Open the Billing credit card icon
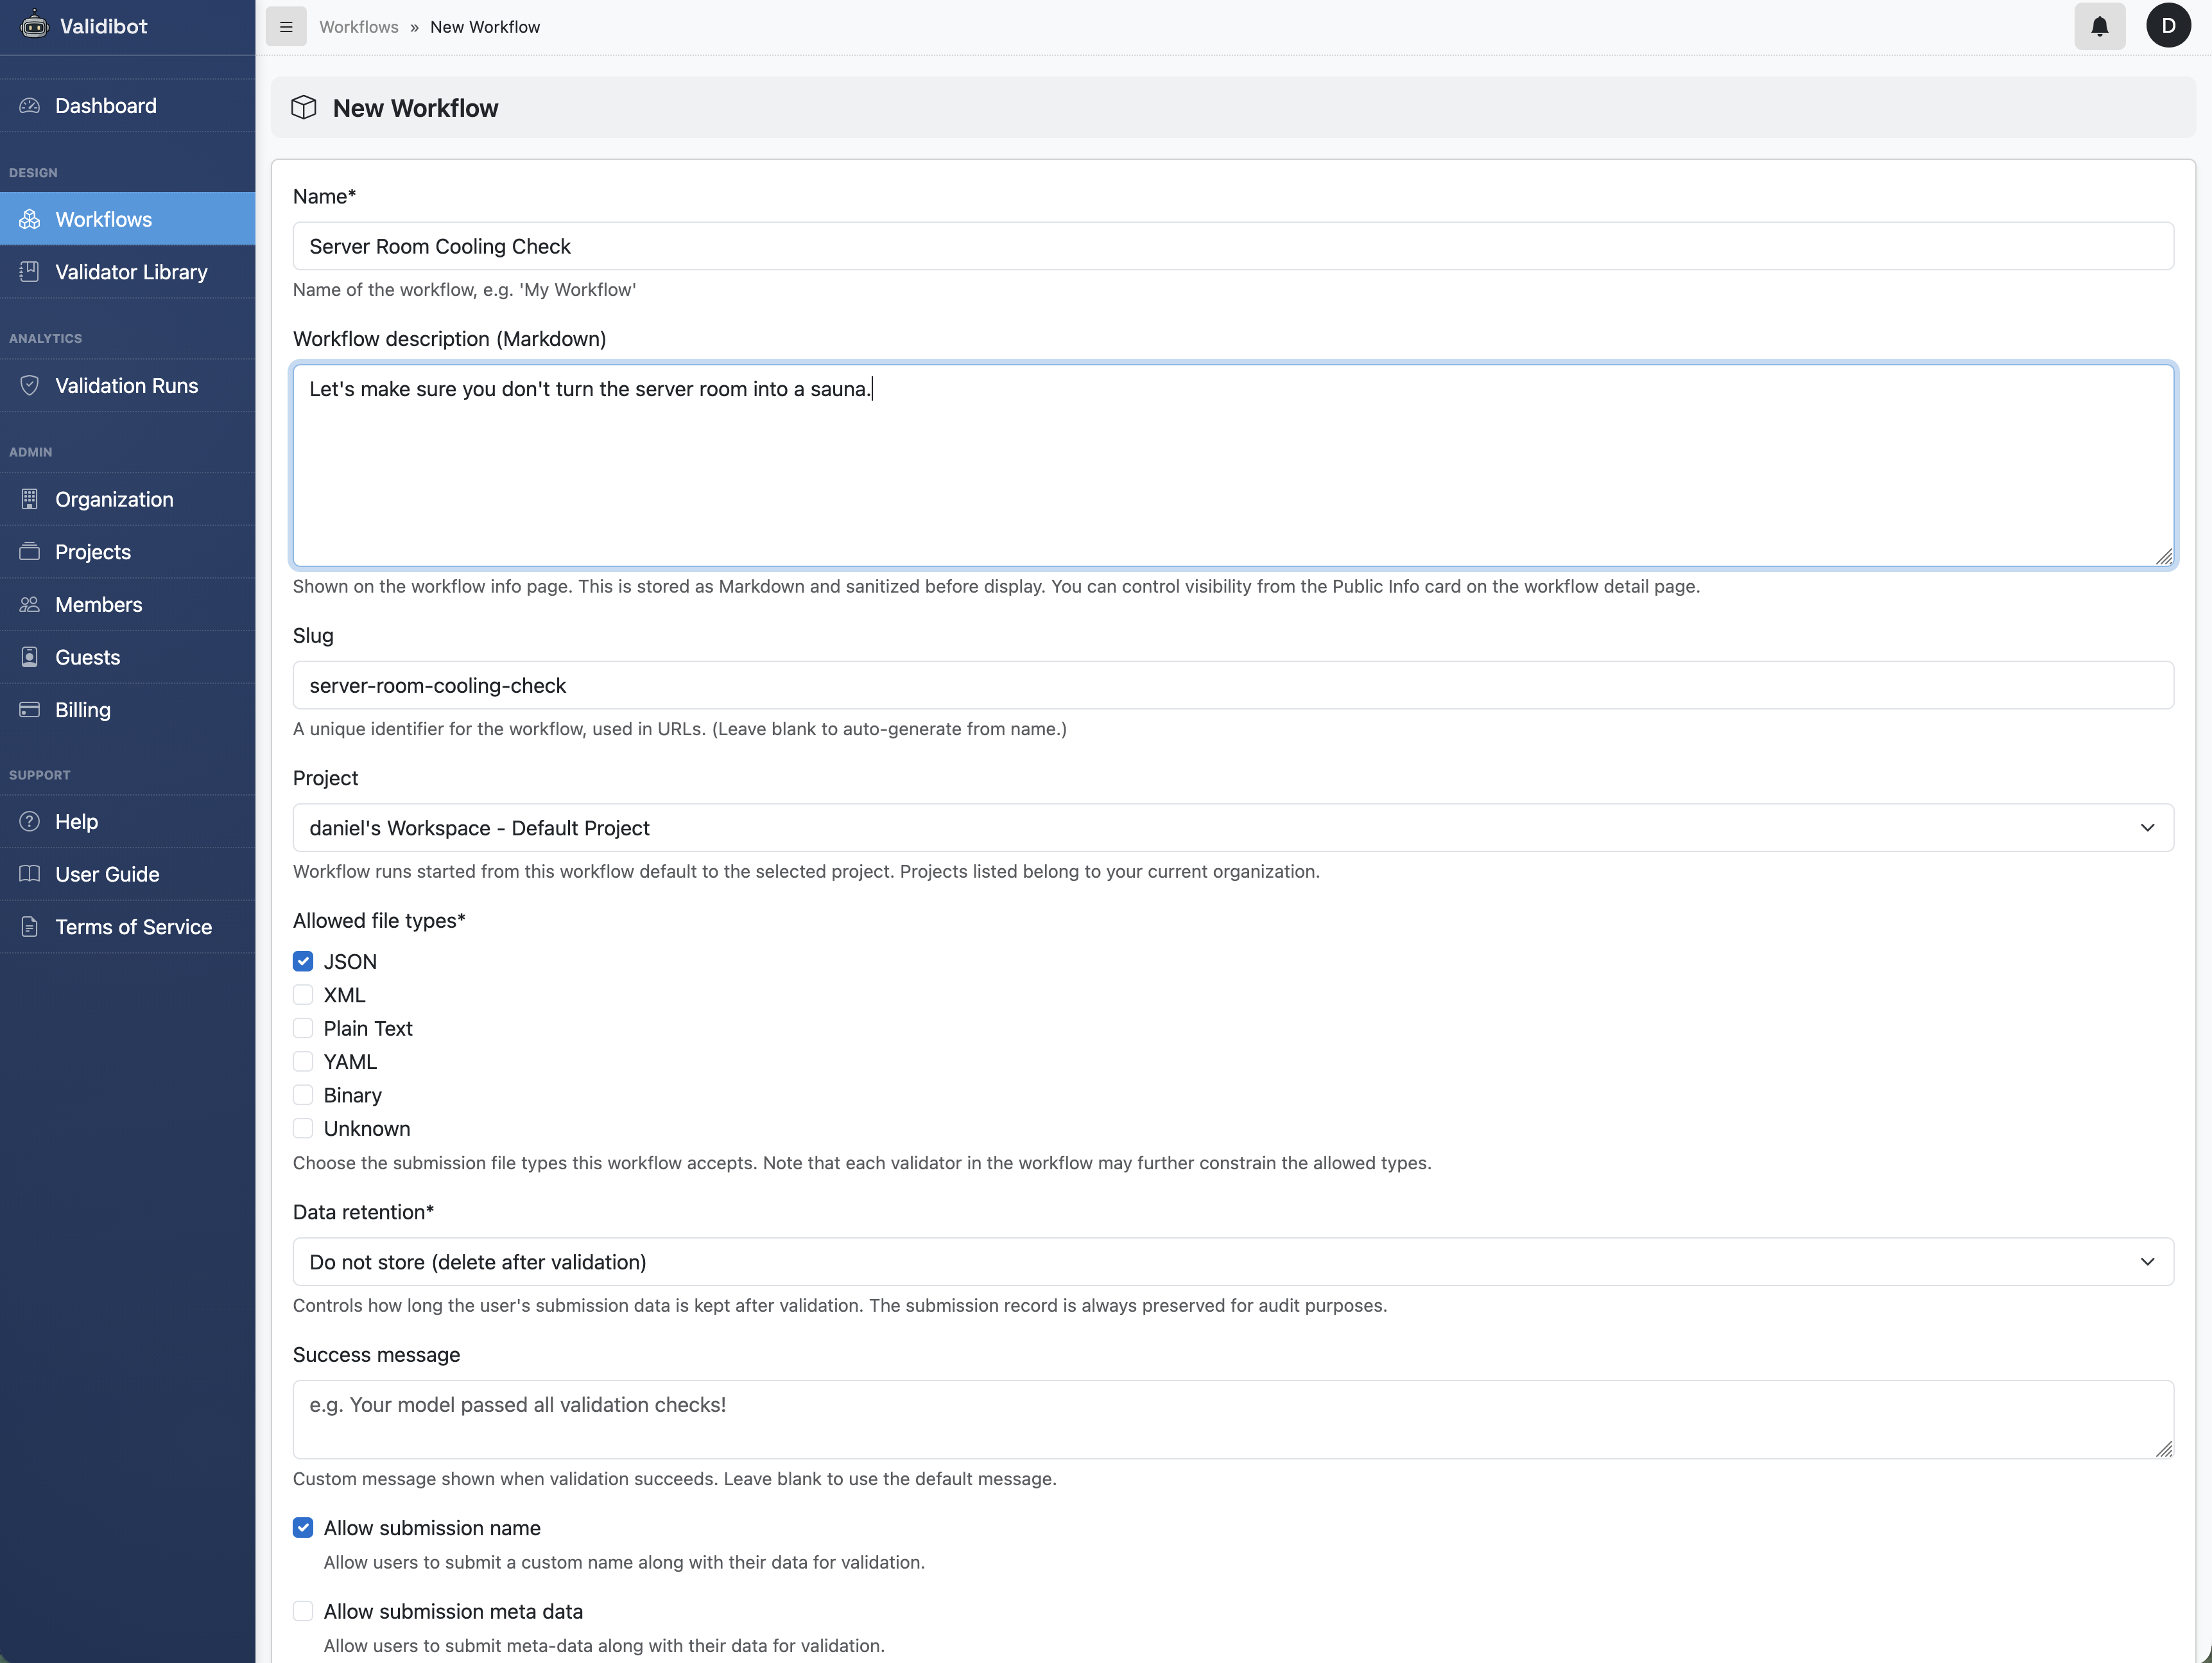 30,709
